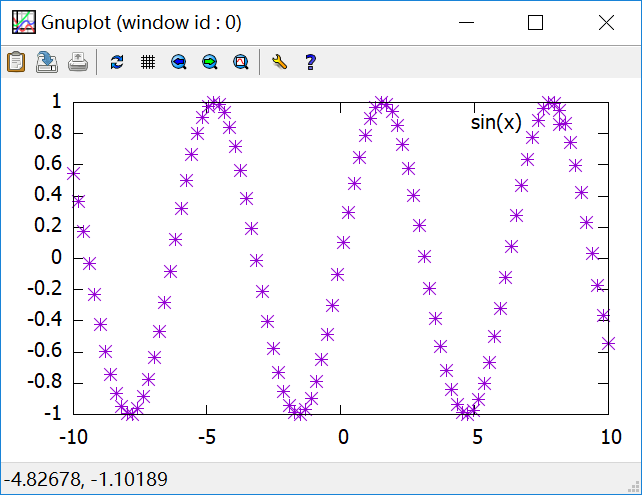Minimize the Gnuplot window
This screenshot has height=495, width=642.
[466, 23]
